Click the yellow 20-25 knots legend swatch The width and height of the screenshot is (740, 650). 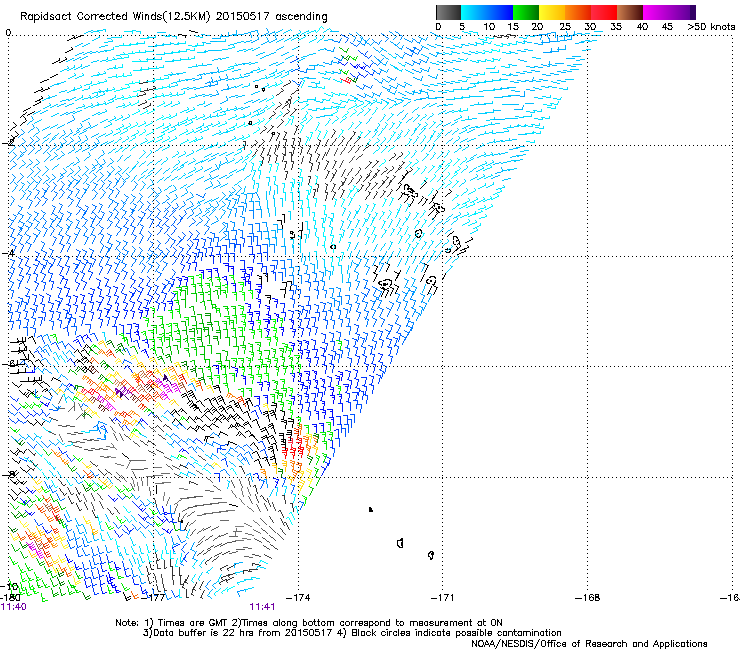[552, 12]
